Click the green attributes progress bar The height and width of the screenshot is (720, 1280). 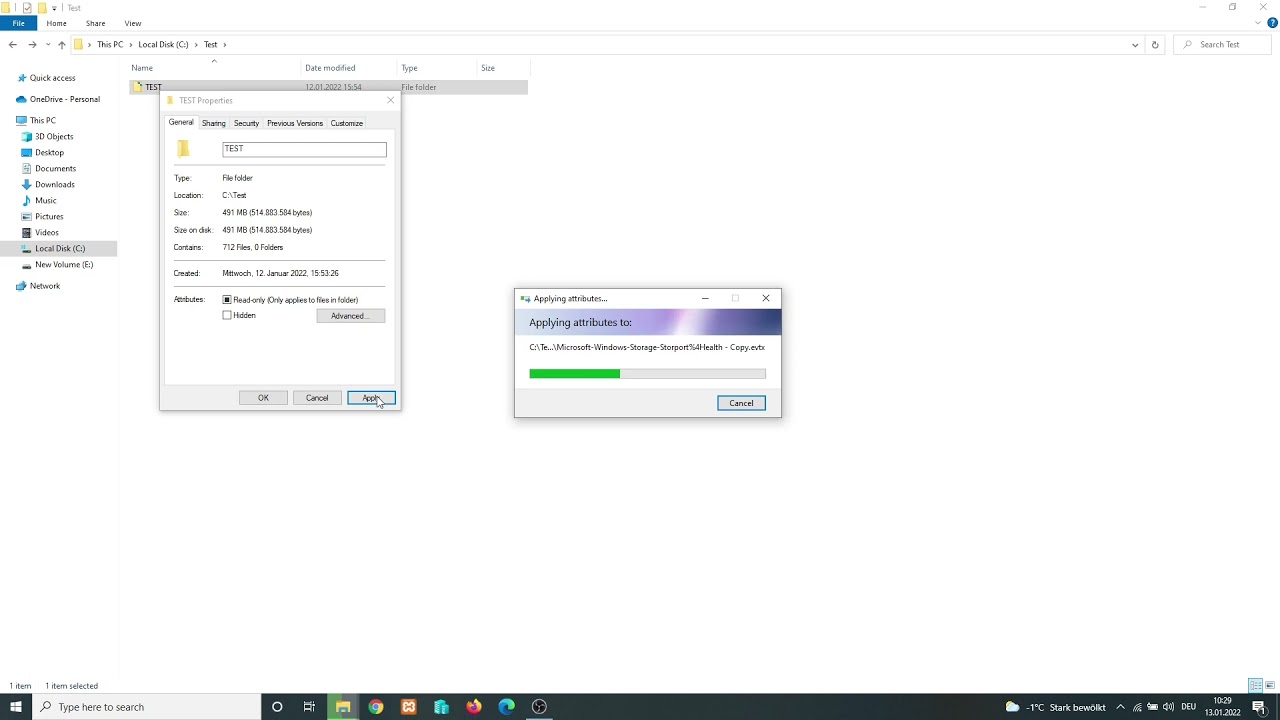click(x=647, y=374)
